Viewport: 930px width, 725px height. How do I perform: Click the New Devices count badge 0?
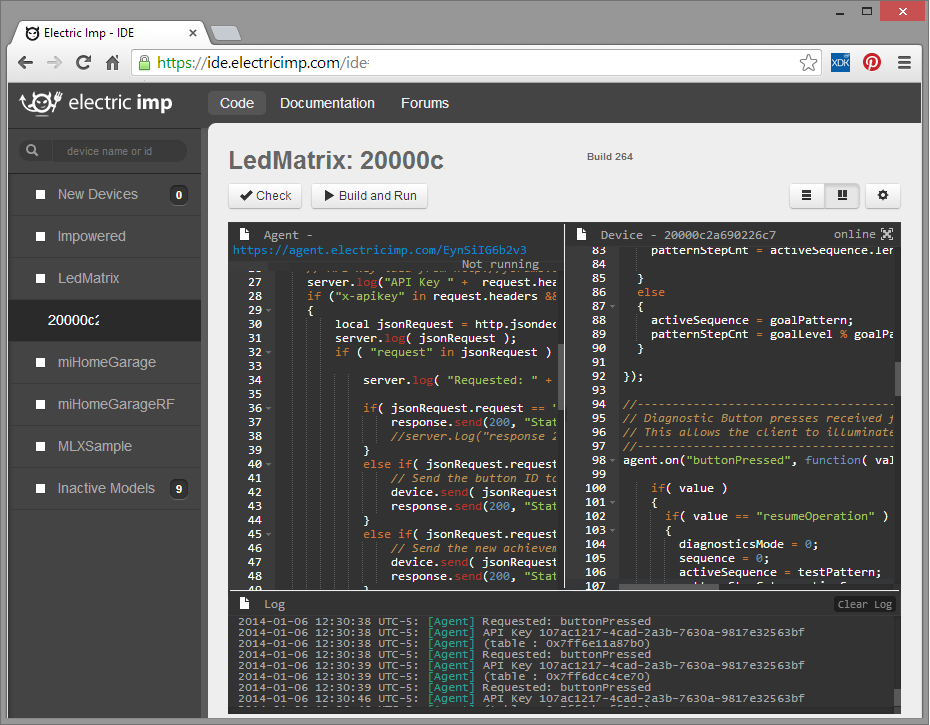[179, 195]
